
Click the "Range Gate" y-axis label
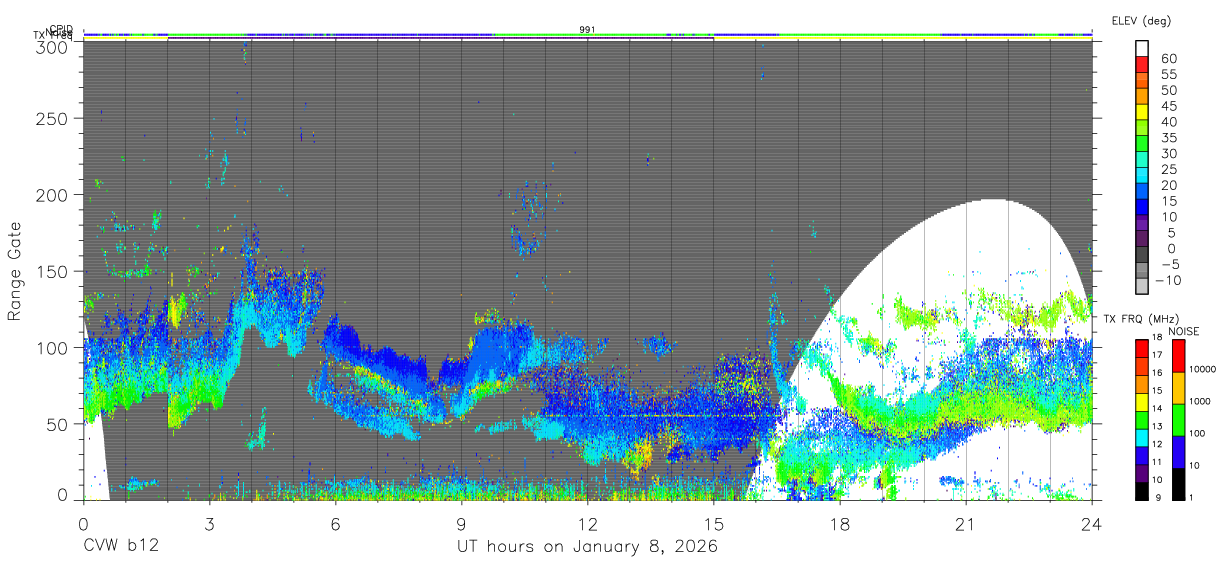[x=15, y=273]
